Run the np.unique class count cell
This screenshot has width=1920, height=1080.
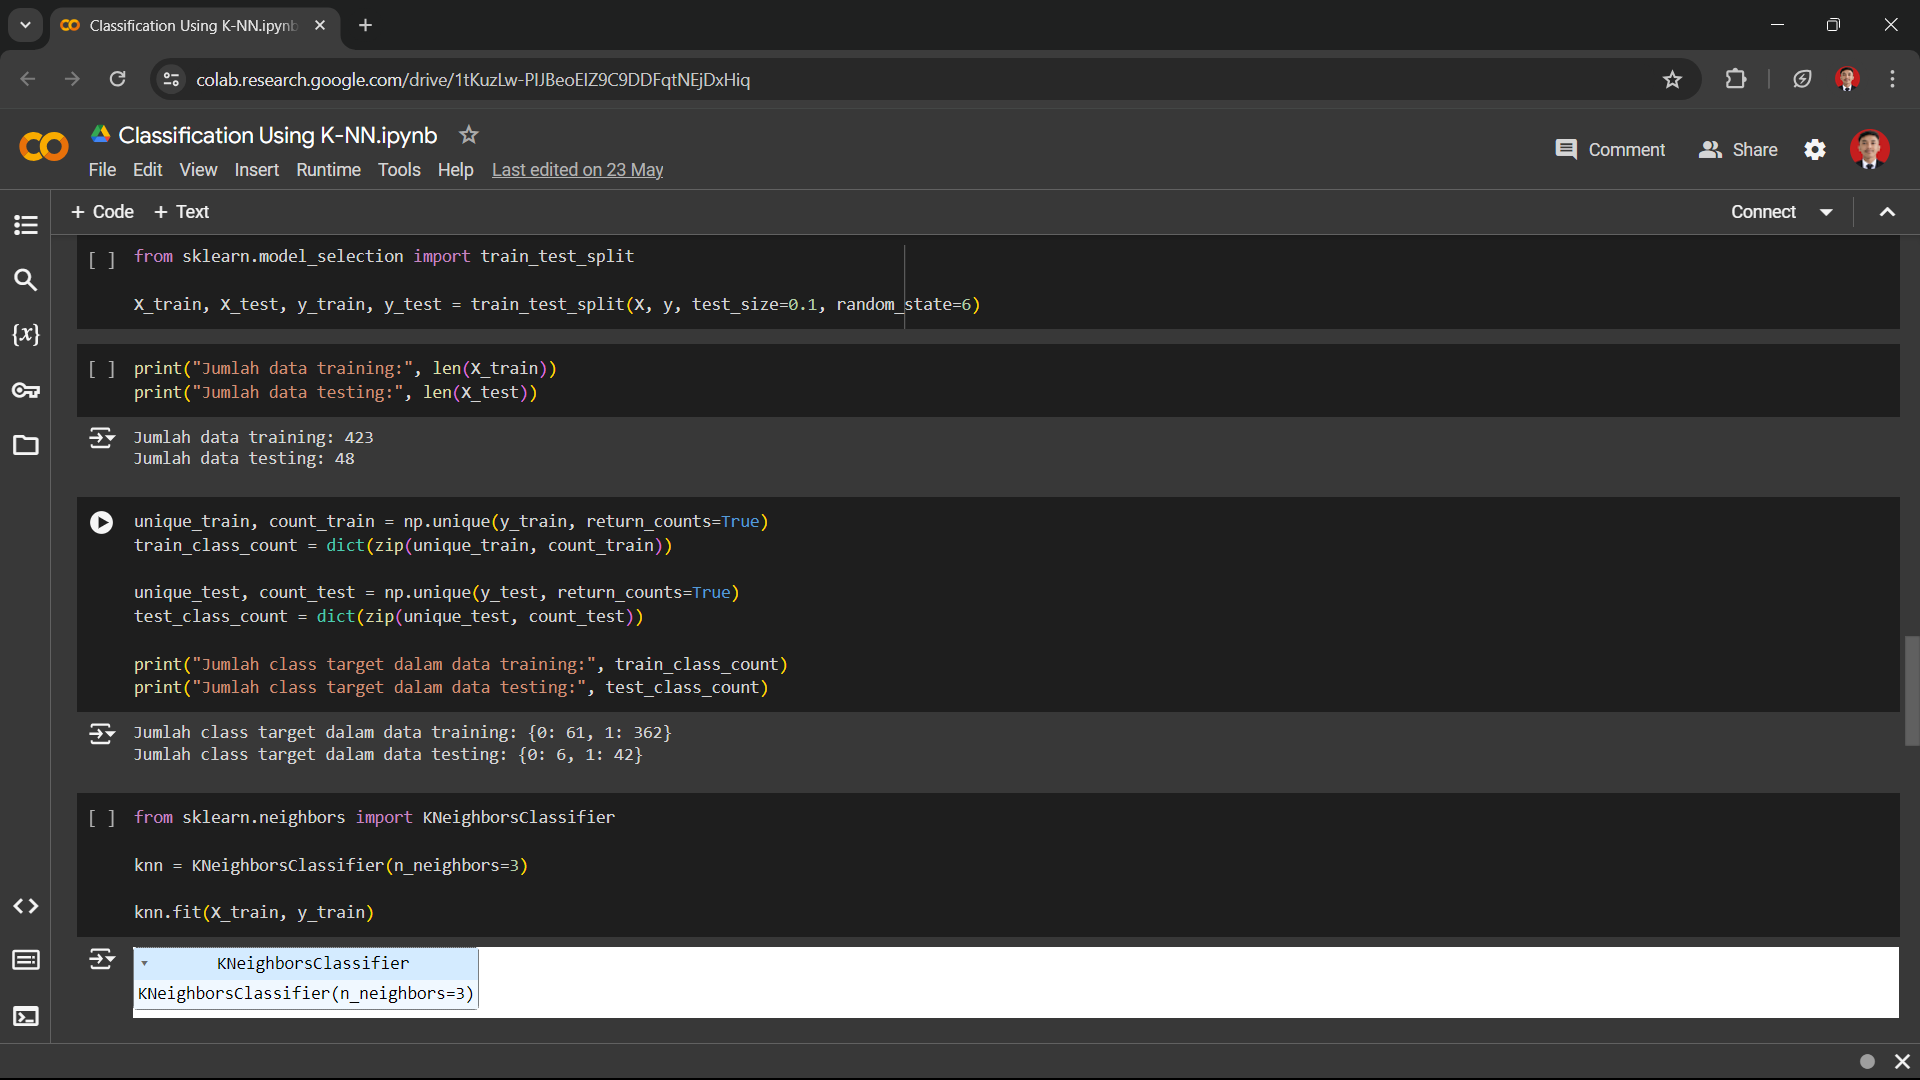pyautogui.click(x=101, y=523)
